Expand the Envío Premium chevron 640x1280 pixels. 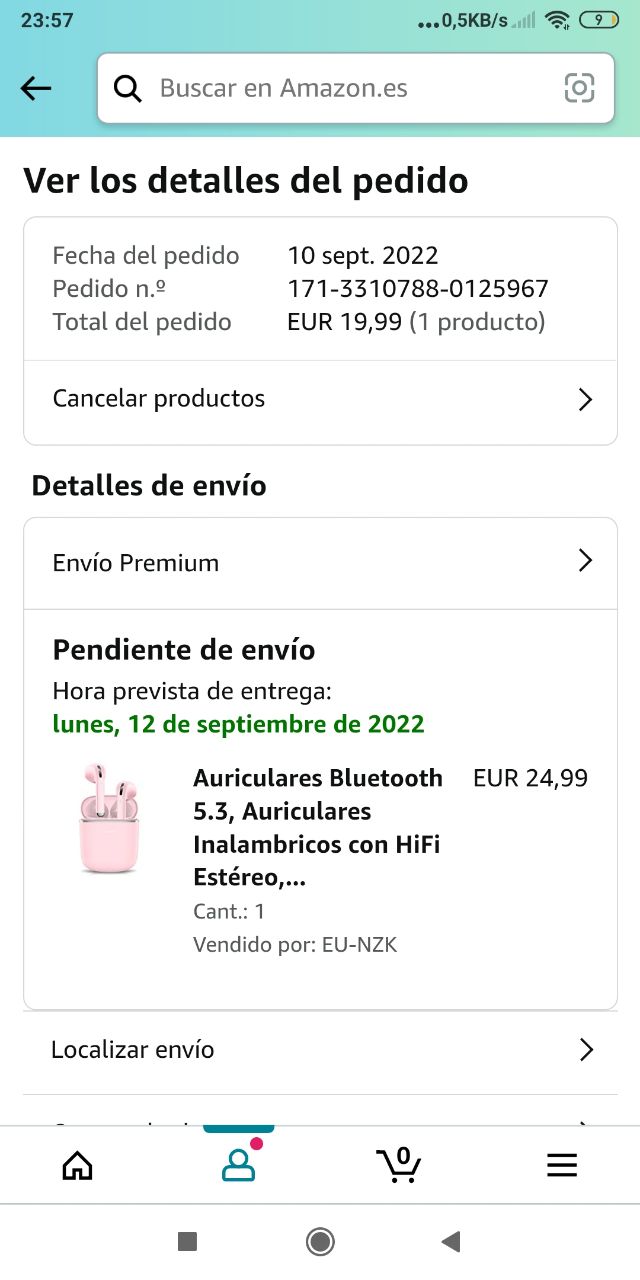coord(586,561)
